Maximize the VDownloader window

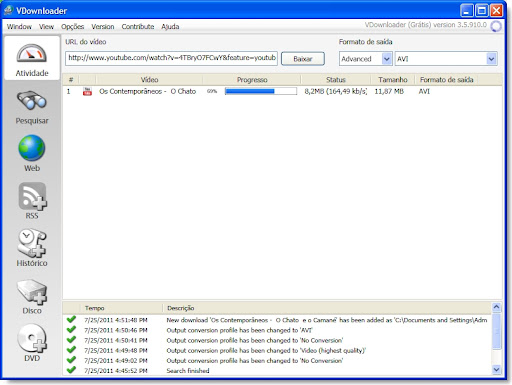coord(482,11)
